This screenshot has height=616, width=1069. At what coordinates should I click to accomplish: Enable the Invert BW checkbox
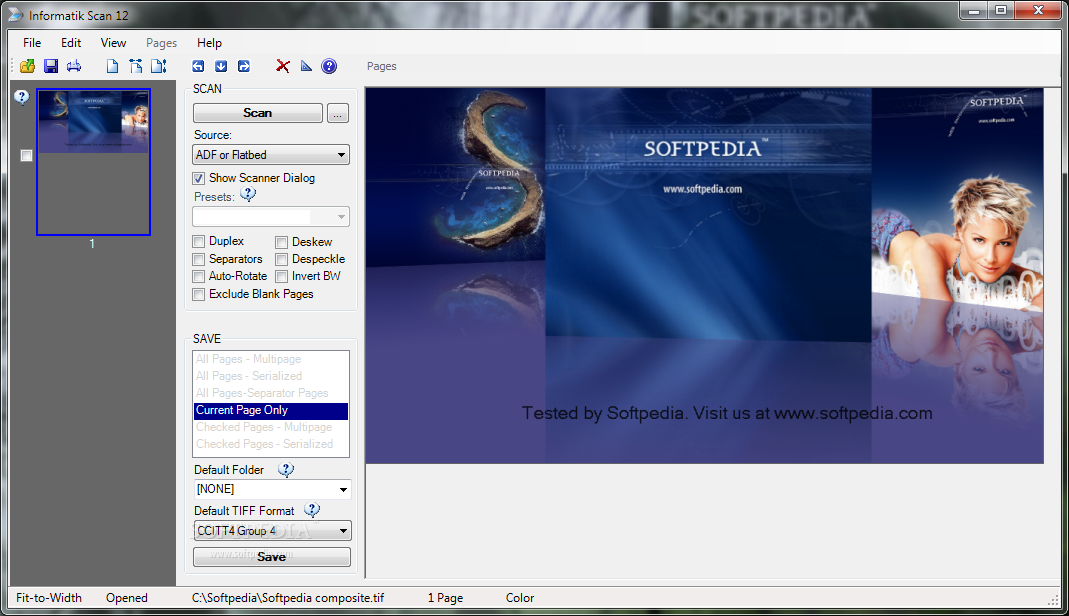tap(282, 276)
